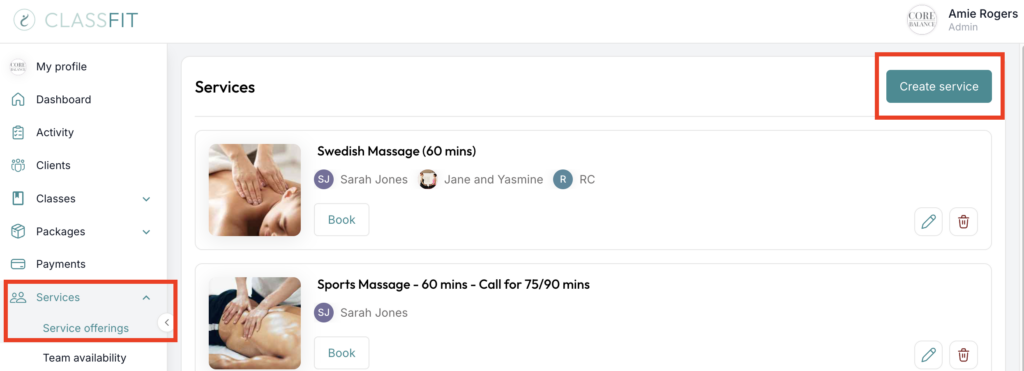Click the Swedish Massage (60 mins) title
This screenshot has width=1024, height=371.
pos(396,152)
